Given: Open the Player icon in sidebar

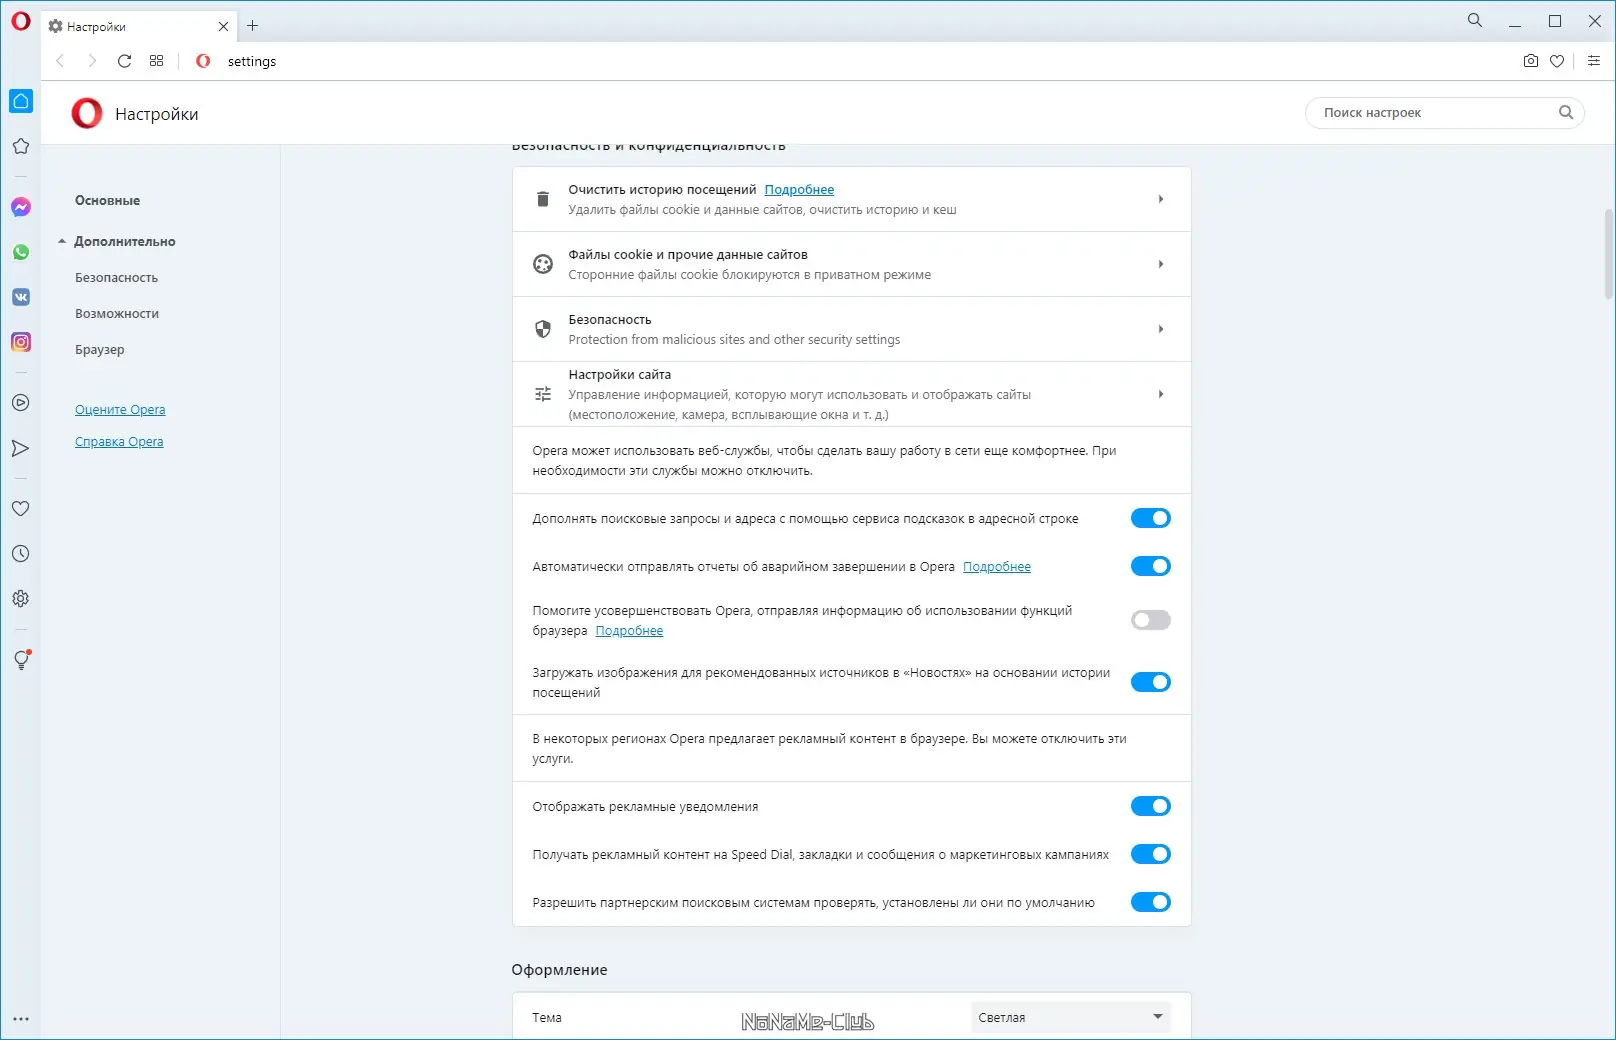Looking at the screenshot, I should tap(21, 403).
